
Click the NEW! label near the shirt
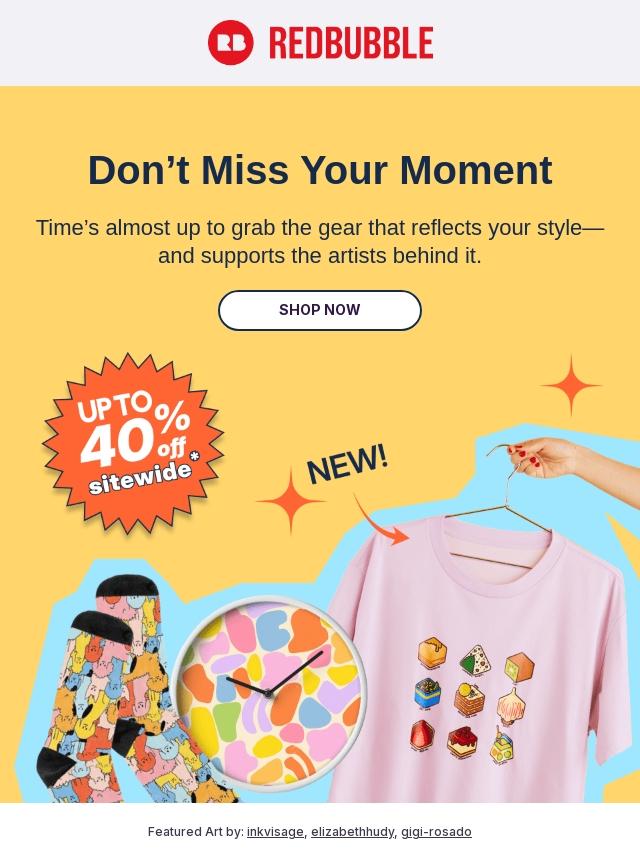[x=347, y=463]
